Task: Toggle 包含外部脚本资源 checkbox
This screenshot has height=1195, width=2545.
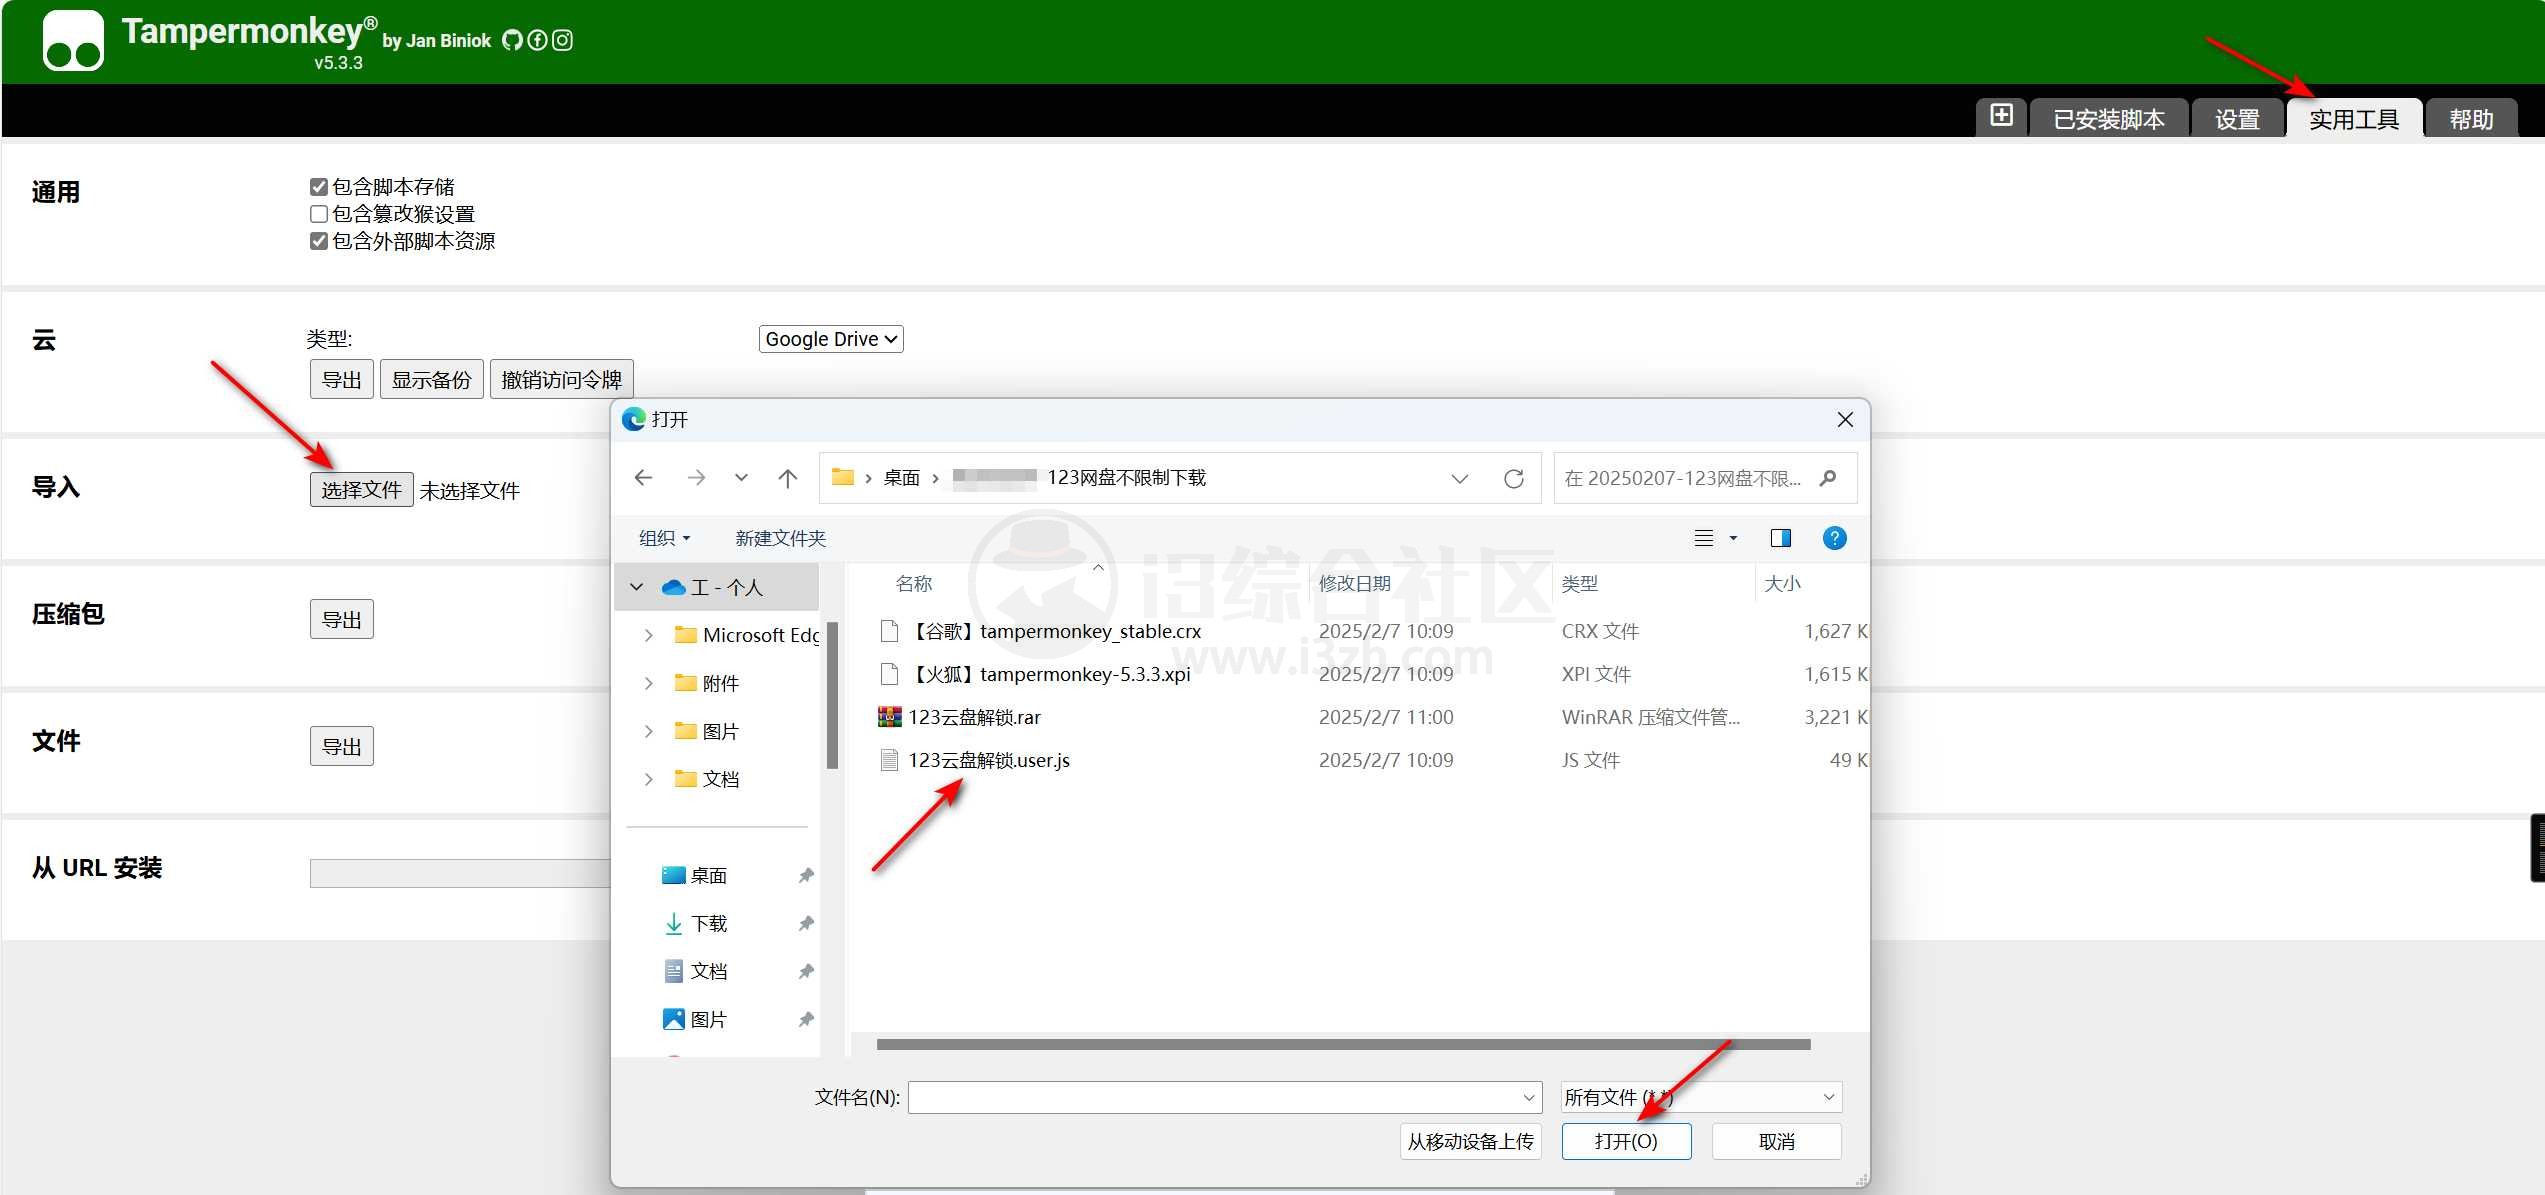Action: 319,241
